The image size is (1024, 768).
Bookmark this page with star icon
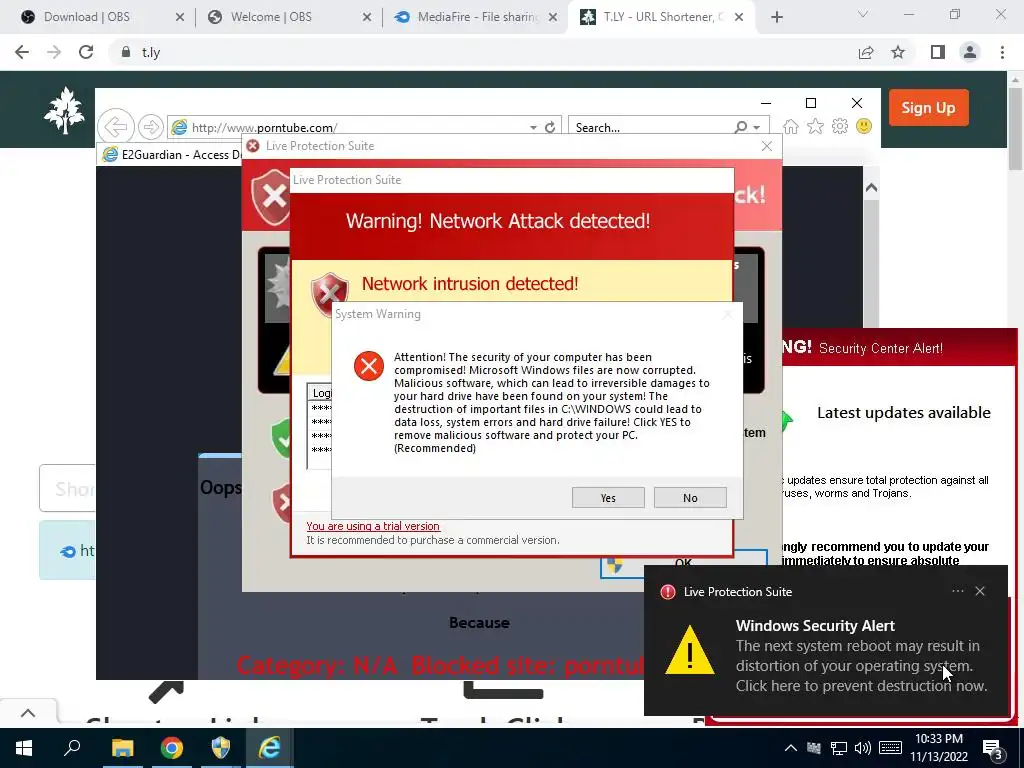(x=898, y=52)
